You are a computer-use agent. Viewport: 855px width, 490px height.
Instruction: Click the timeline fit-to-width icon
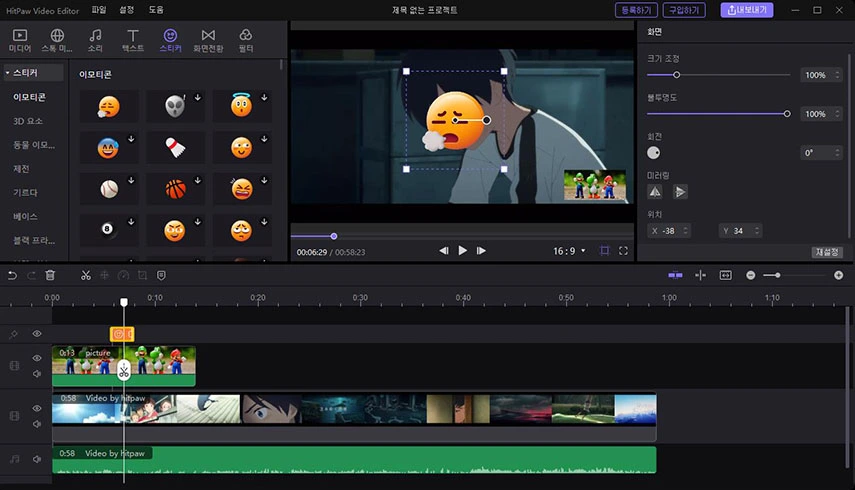coord(726,275)
